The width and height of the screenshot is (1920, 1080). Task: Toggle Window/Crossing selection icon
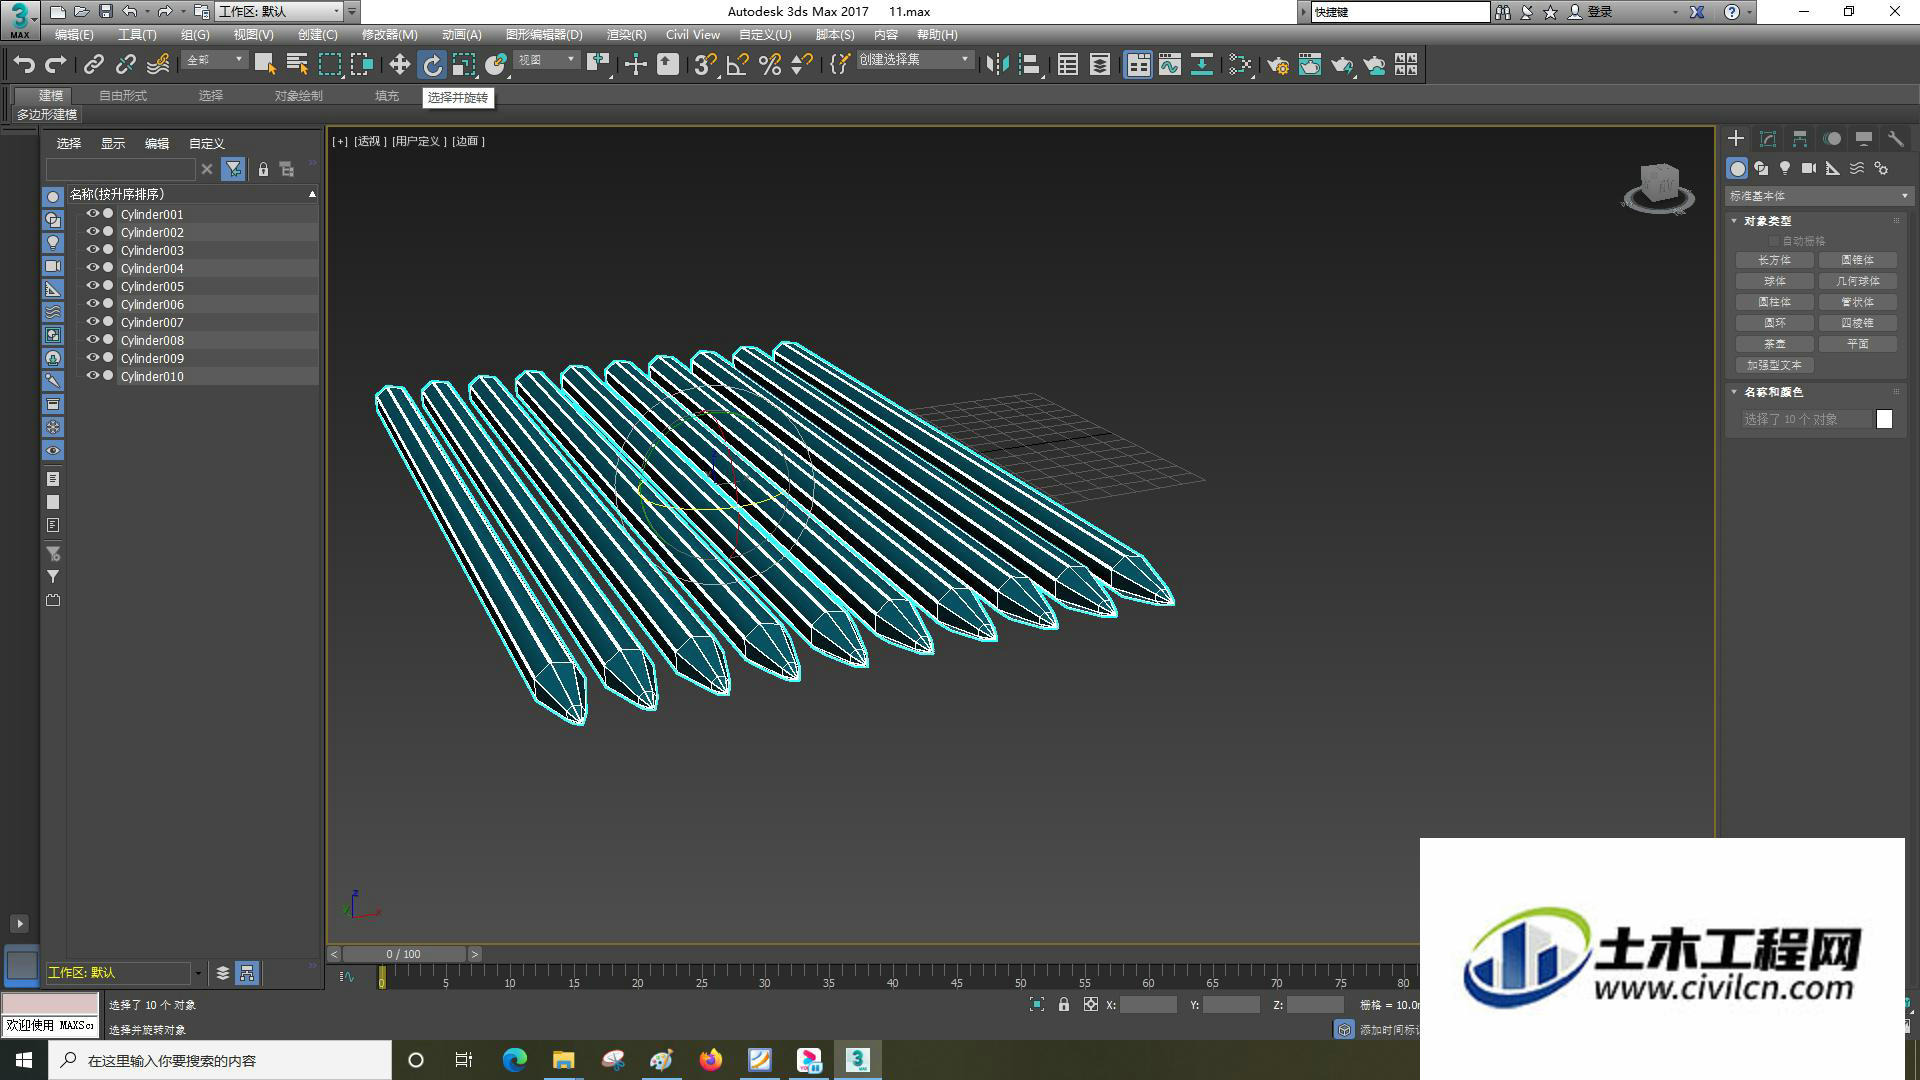click(x=361, y=65)
